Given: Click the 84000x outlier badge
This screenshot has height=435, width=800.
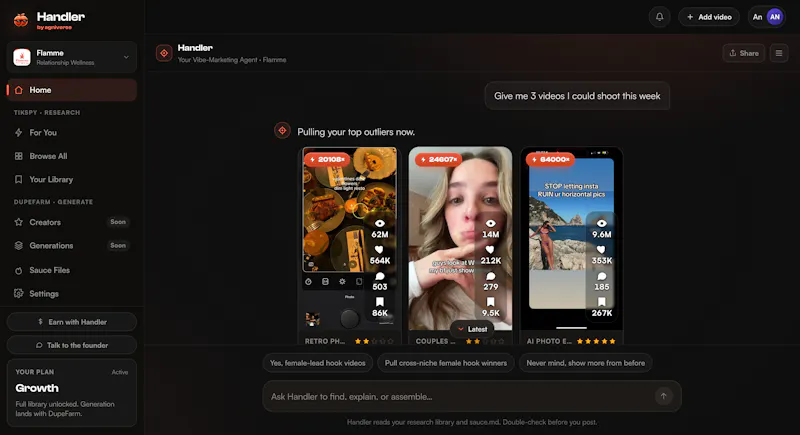Looking at the screenshot, I should click(x=550, y=160).
